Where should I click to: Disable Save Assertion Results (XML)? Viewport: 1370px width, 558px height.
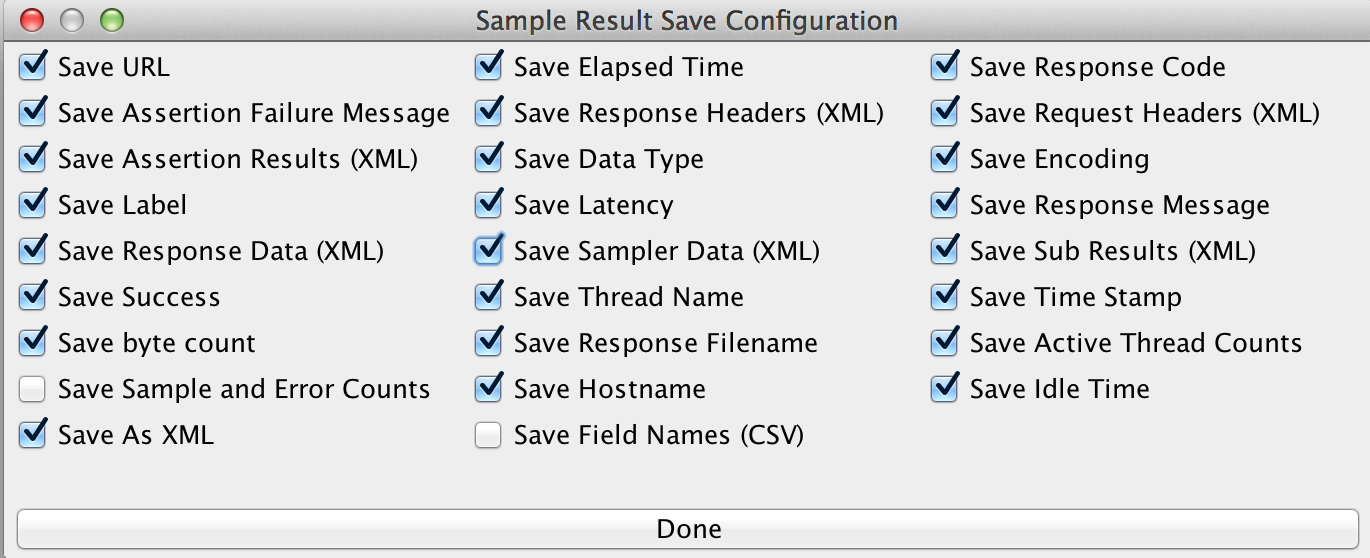pos(33,159)
